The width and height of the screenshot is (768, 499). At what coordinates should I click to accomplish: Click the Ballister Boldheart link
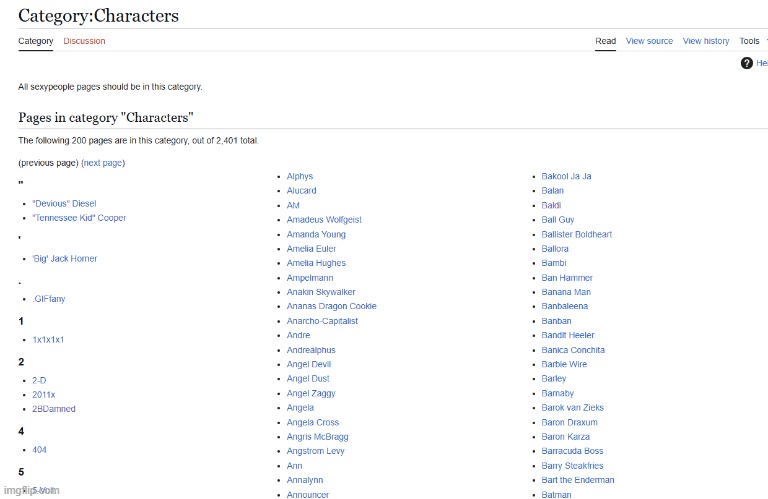[x=576, y=234]
